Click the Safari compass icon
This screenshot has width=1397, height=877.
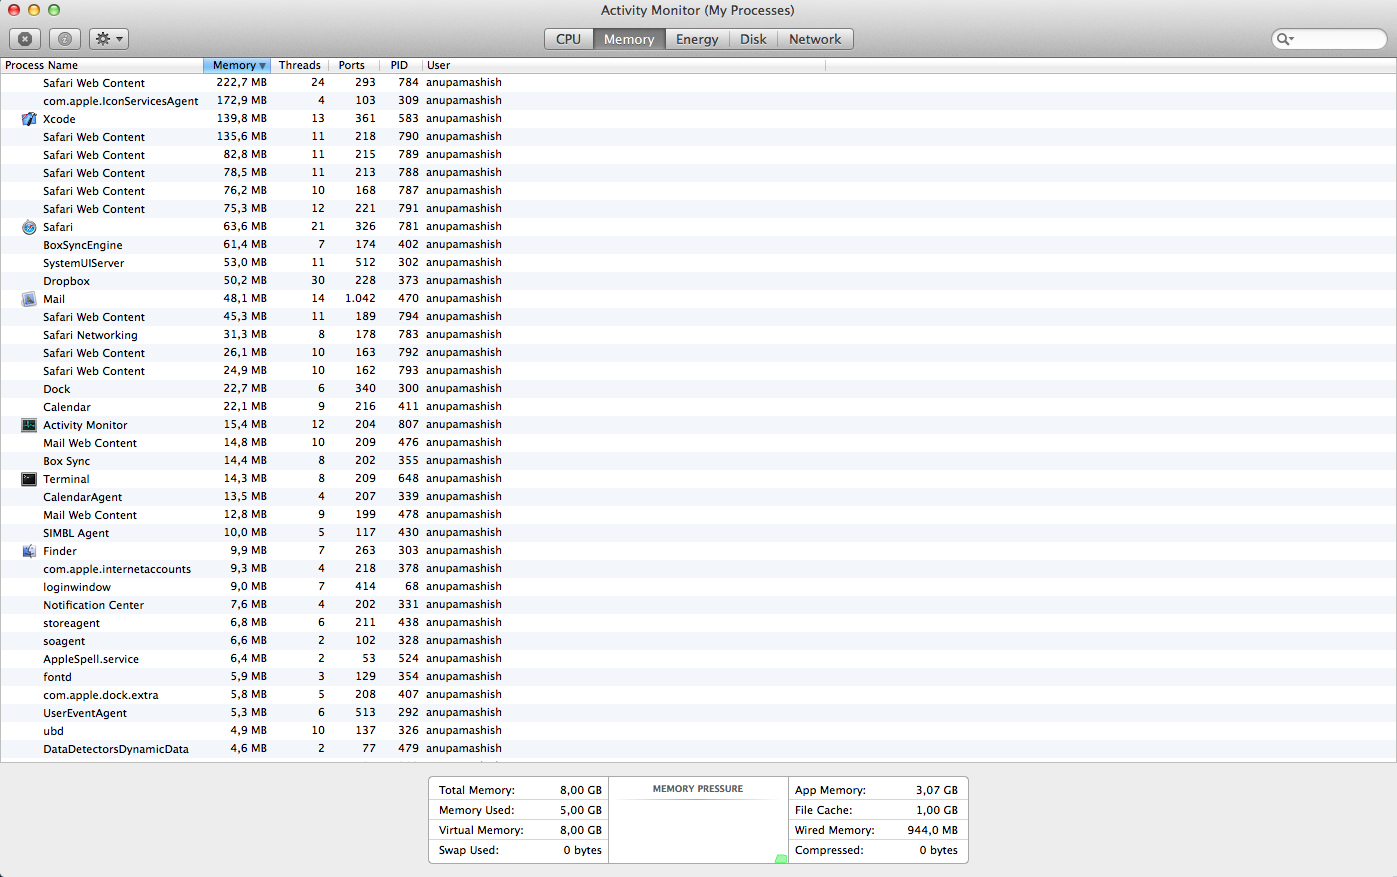tap(29, 227)
